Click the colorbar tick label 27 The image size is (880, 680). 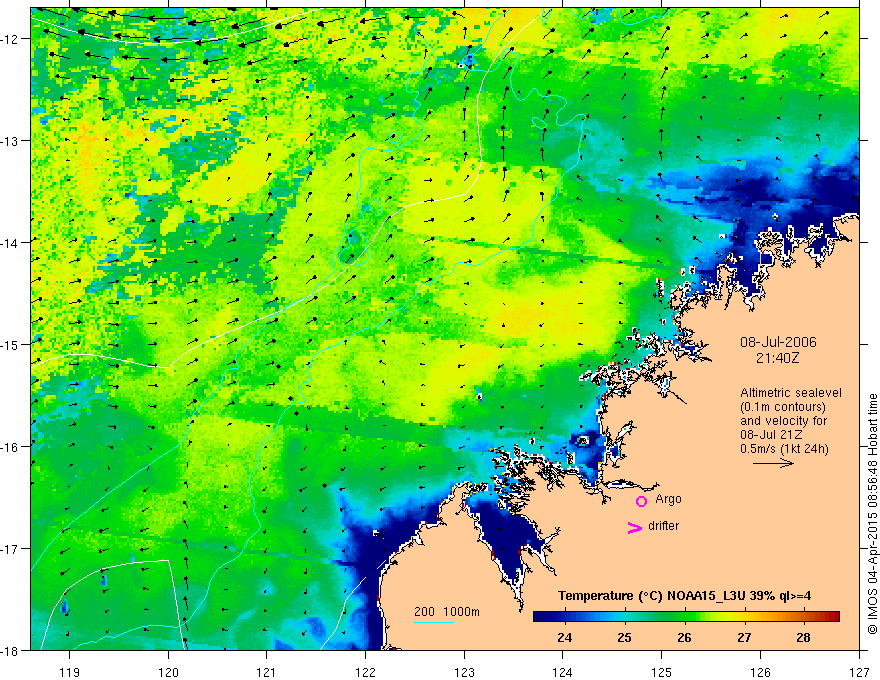point(744,637)
